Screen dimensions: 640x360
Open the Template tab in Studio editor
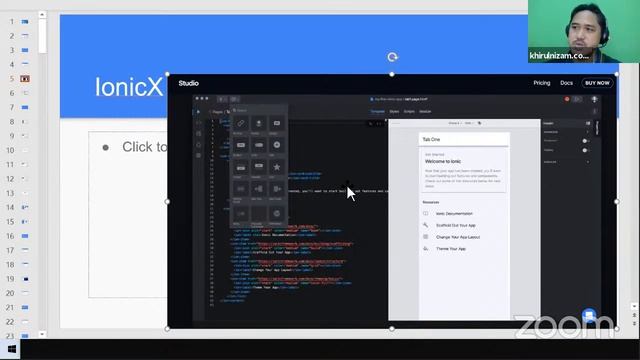378,111
